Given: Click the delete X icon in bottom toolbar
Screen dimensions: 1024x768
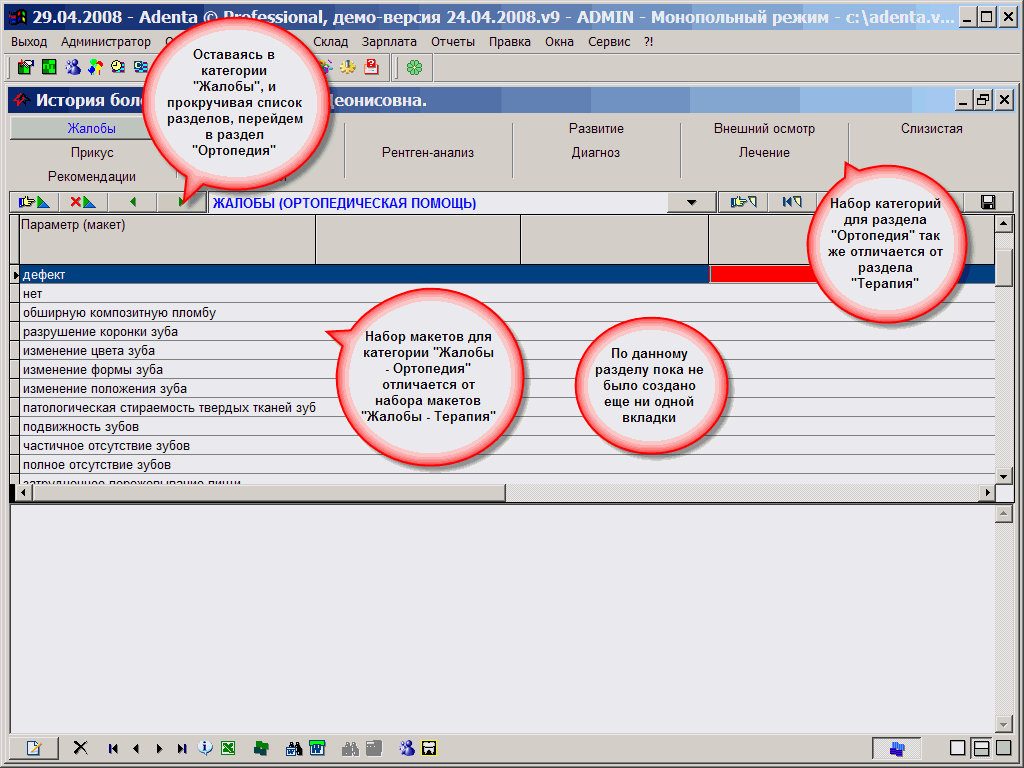Looking at the screenshot, I should click(x=81, y=748).
